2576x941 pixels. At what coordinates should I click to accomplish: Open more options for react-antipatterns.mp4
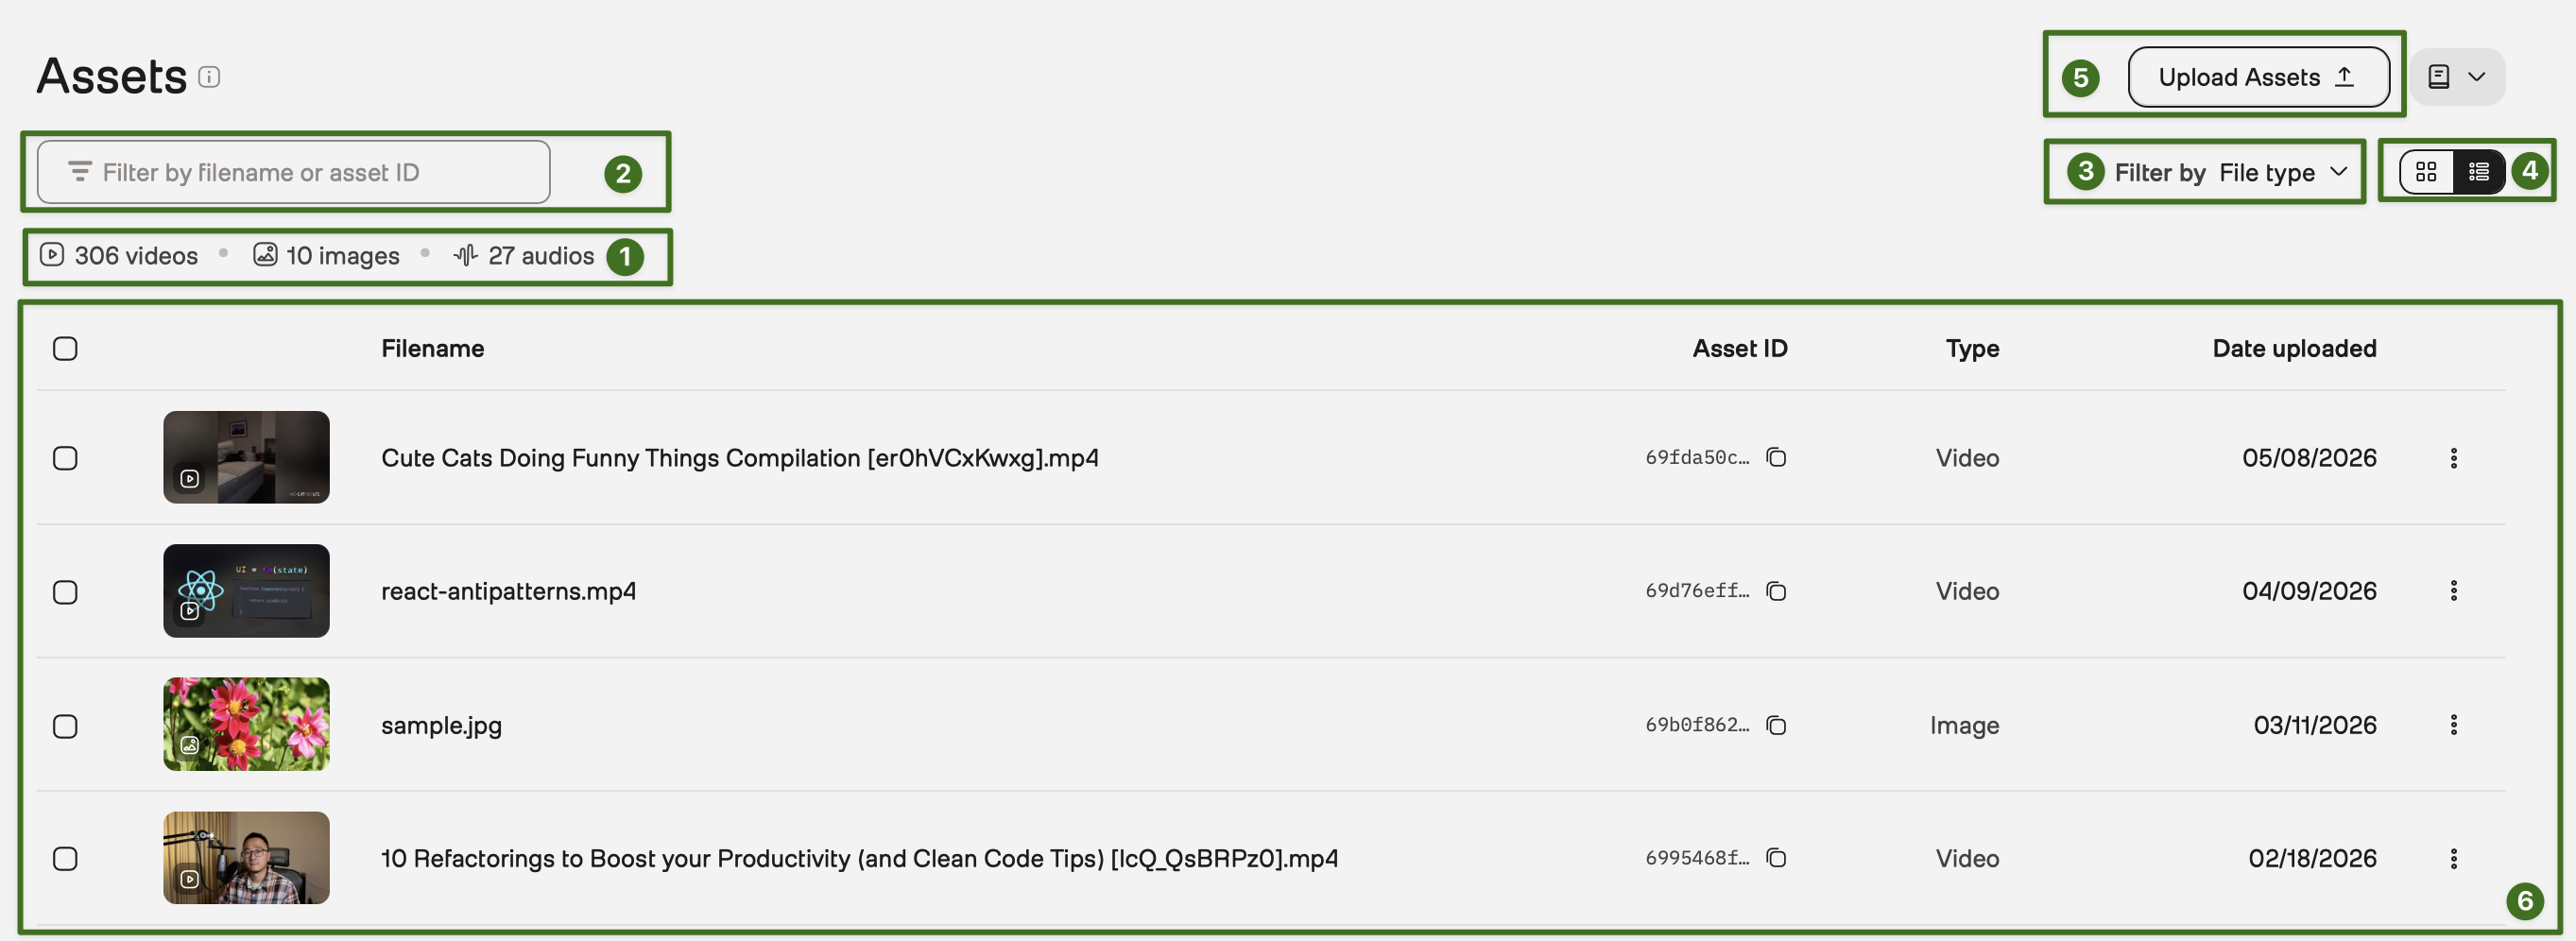pos(2453,591)
